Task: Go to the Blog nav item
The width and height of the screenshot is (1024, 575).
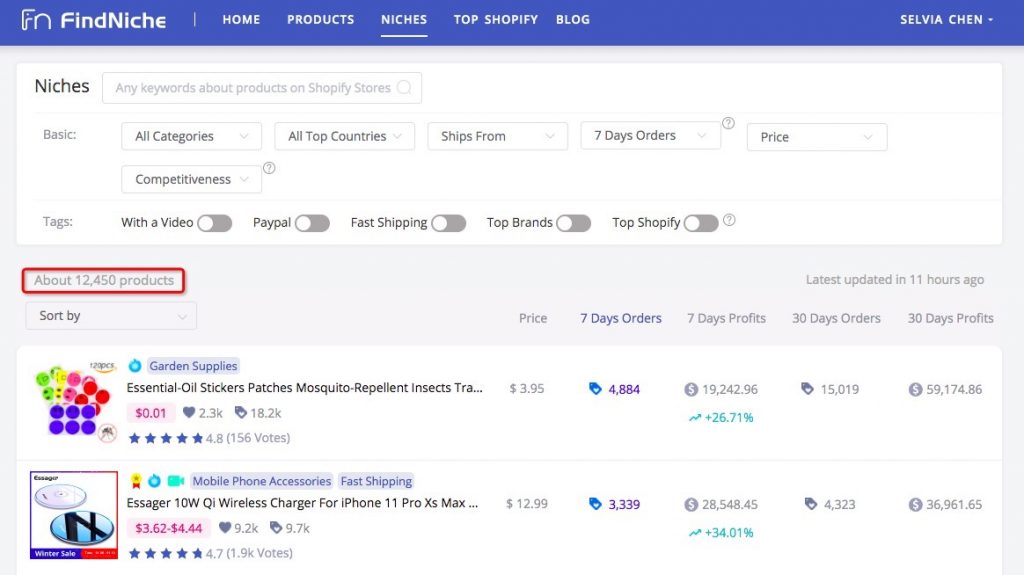Action: pos(573,20)
